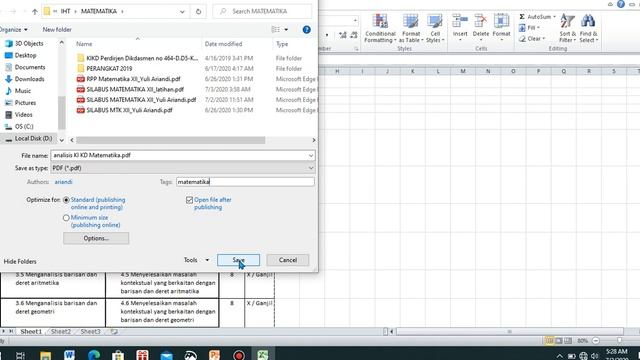Select PERANGKAT 2019 folder

[x=109, y=69]
